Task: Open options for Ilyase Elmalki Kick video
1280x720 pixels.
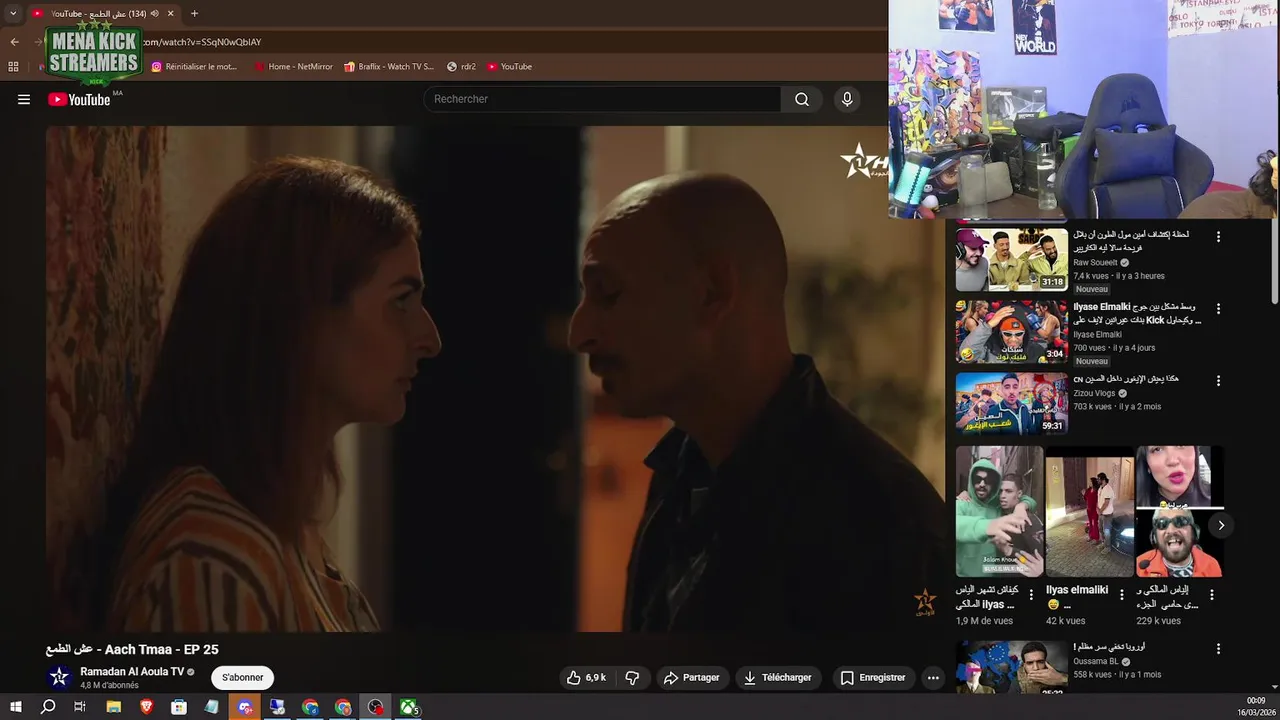Action: [1218, 309]
